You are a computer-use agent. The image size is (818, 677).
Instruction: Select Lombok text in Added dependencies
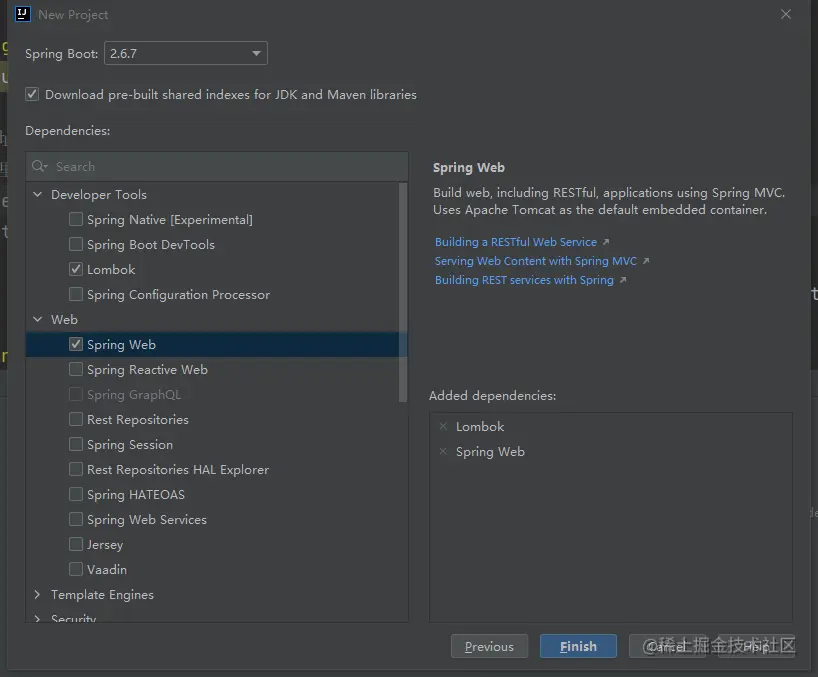pyautogui.click(x=480, y=427)
